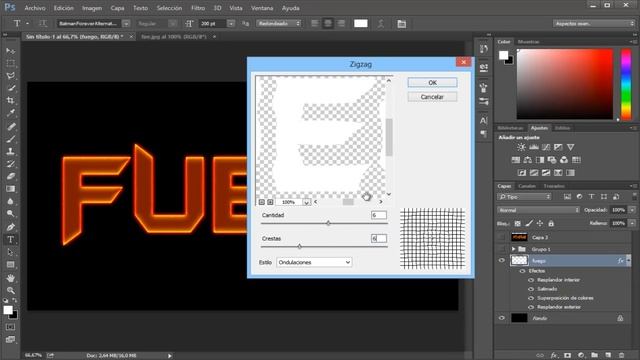Open the layer filter Tipo dropdown

click(524, 197)
